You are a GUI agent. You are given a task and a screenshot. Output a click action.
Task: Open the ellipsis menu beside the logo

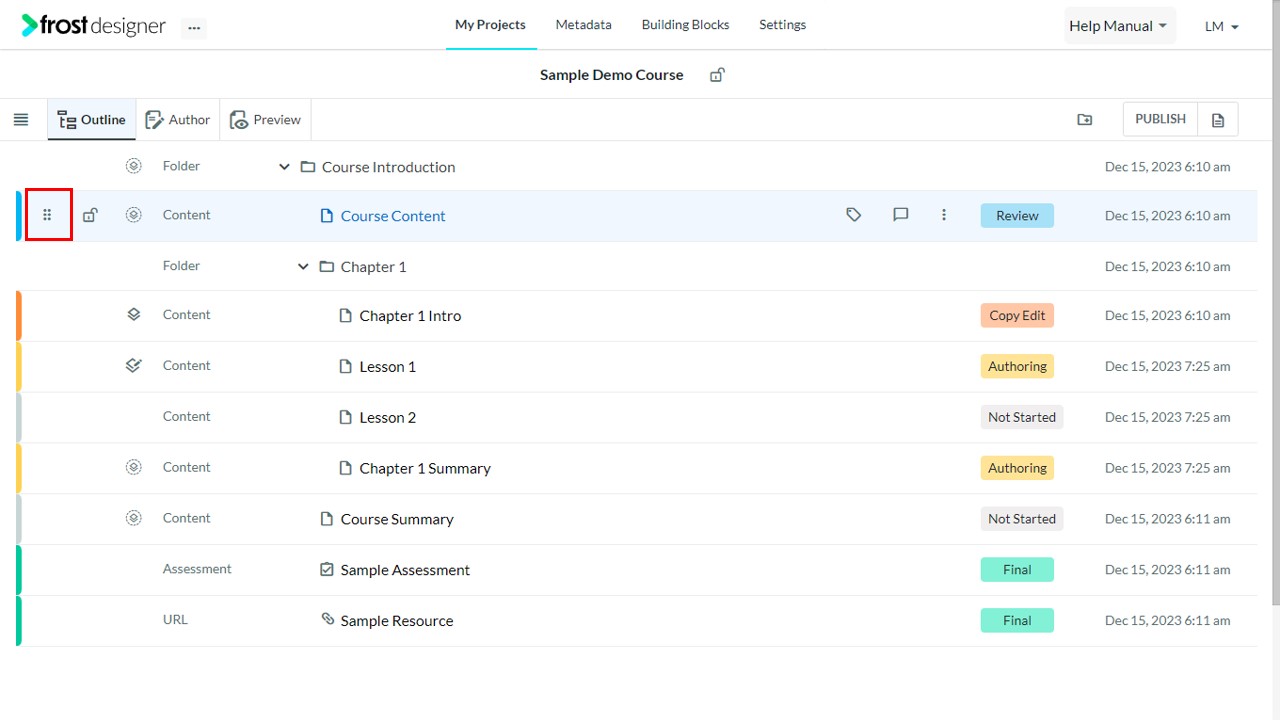point(194,28)
